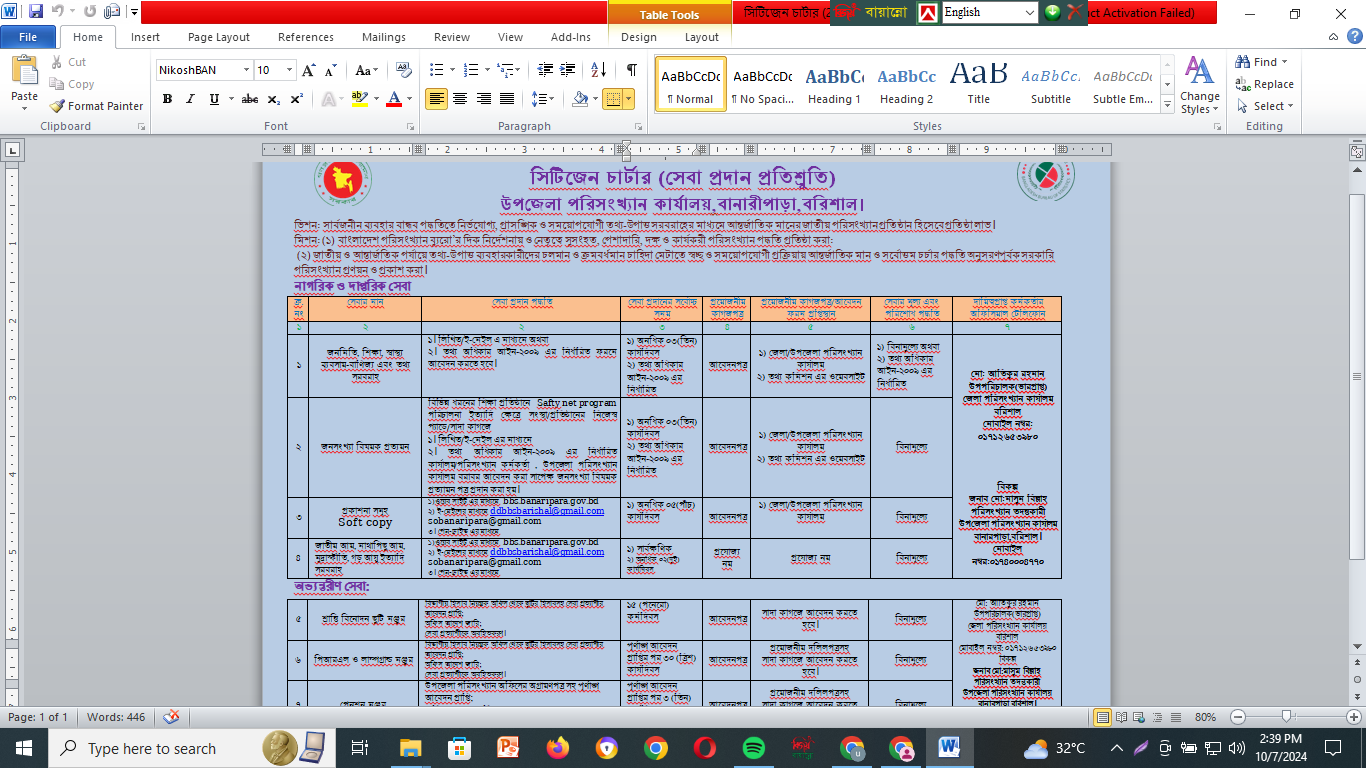Image resolution: width=1366 pixels, height=768 pixels.
Task: Switch to the Page Layout tab
Action: (x=219, y=37)
